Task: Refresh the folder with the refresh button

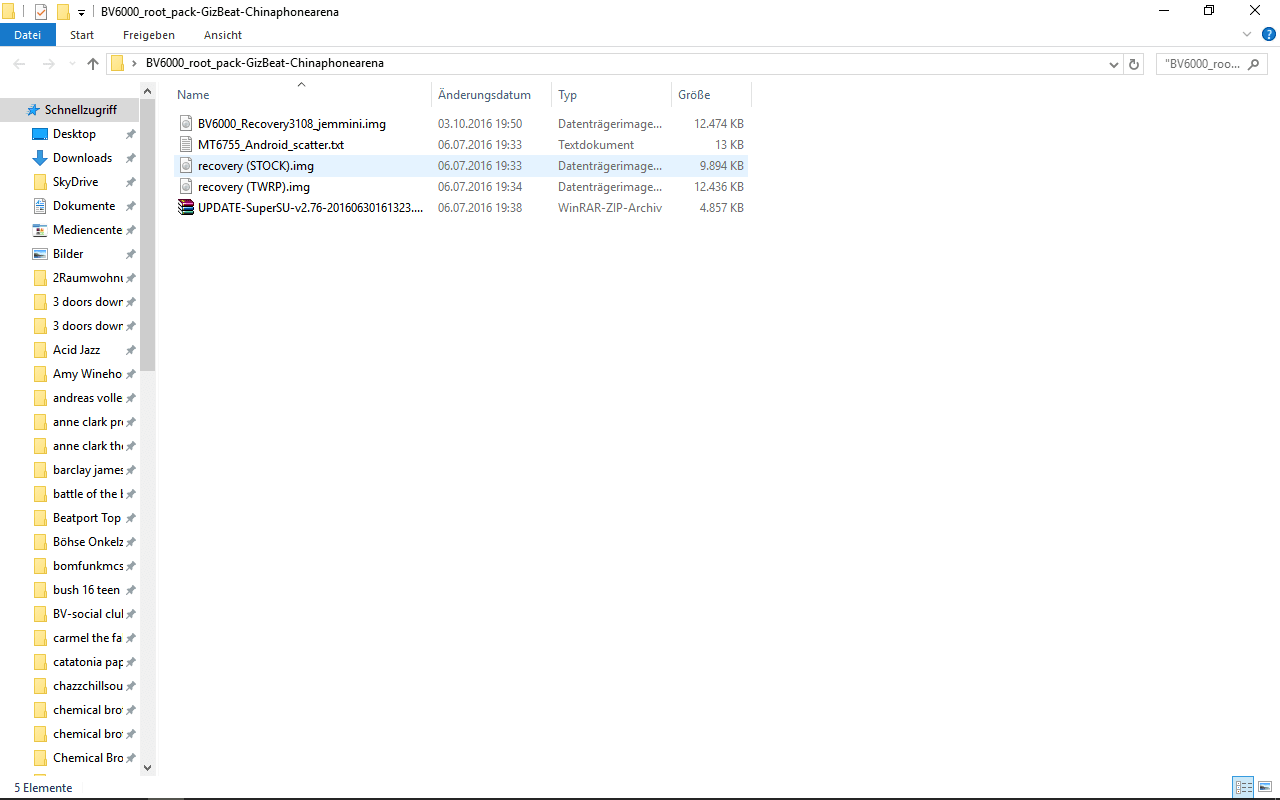Action: click(x=1134, y=64)
